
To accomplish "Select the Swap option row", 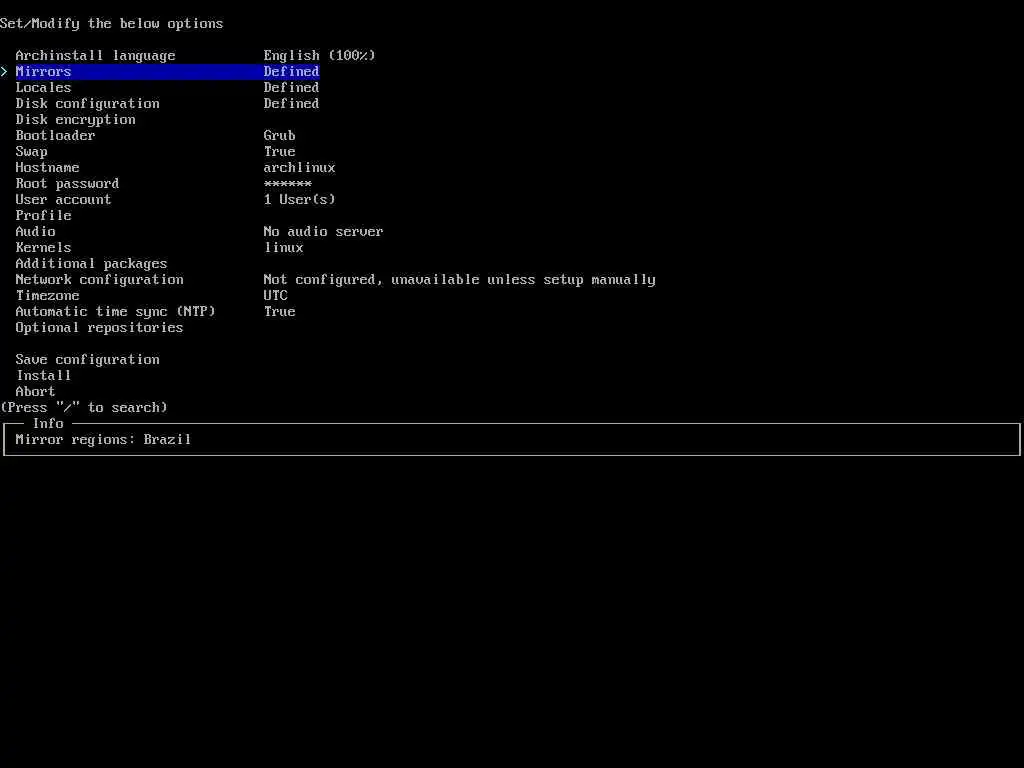I will (31, 152).
